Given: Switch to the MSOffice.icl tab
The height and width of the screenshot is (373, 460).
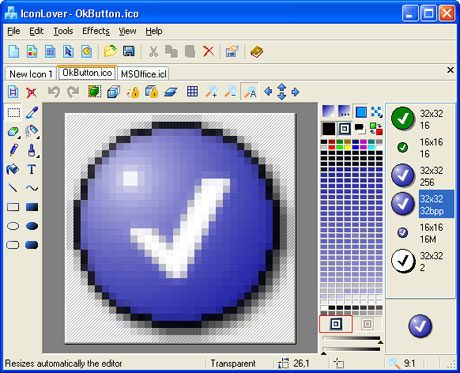Looking at the screenshot, I should point(143,74).
